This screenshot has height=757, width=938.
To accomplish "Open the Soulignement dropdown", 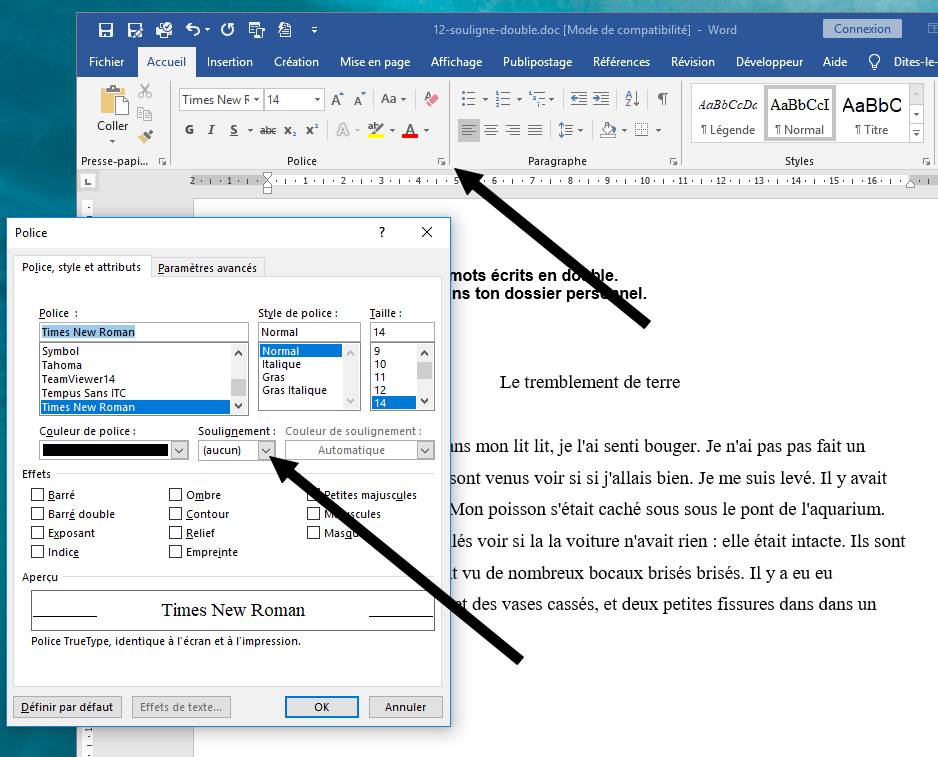I will click(266, 451).
